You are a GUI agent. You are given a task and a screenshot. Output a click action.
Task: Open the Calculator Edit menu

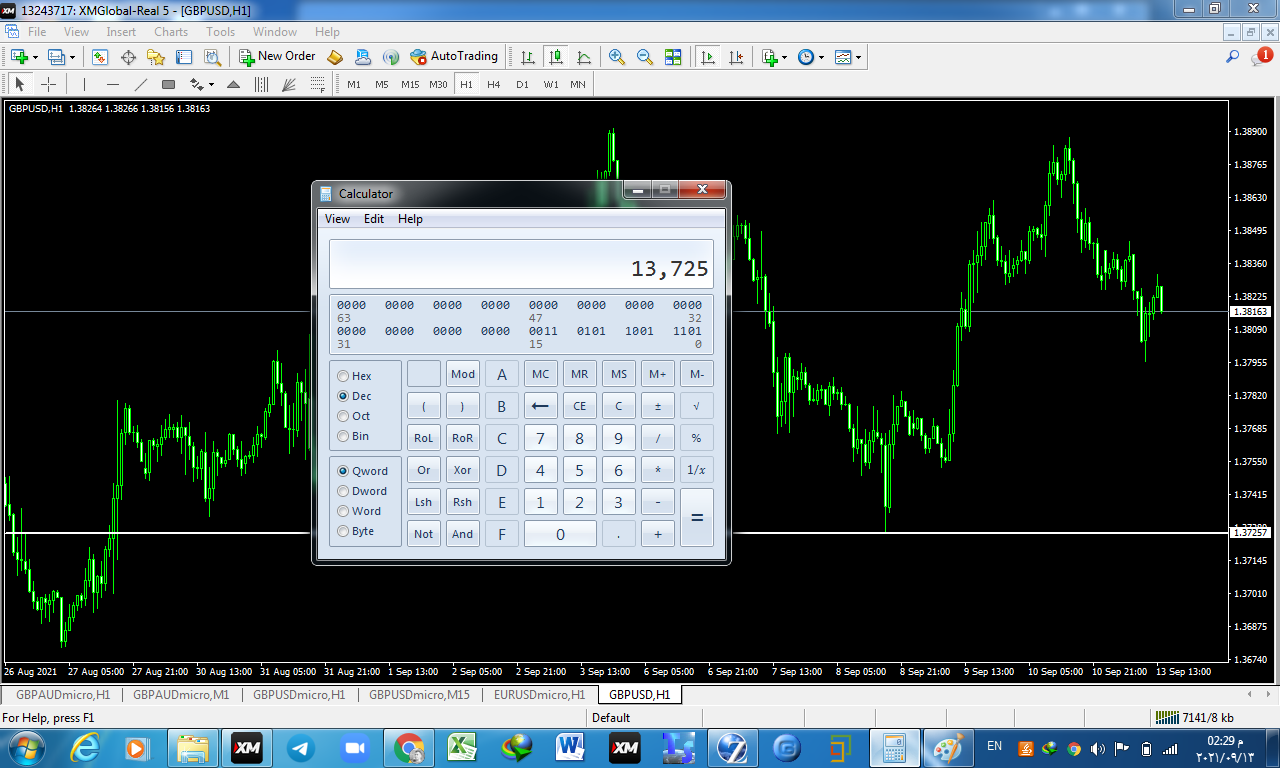(x=374, y=219)
